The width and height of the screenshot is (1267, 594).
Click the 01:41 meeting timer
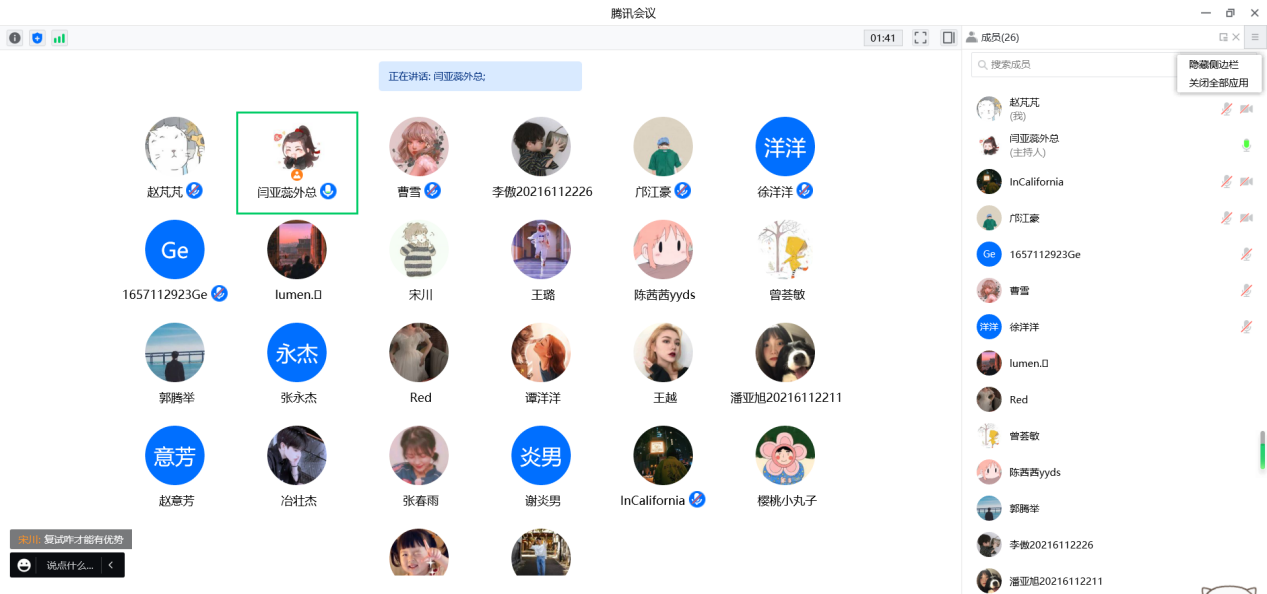coord(883,38)
